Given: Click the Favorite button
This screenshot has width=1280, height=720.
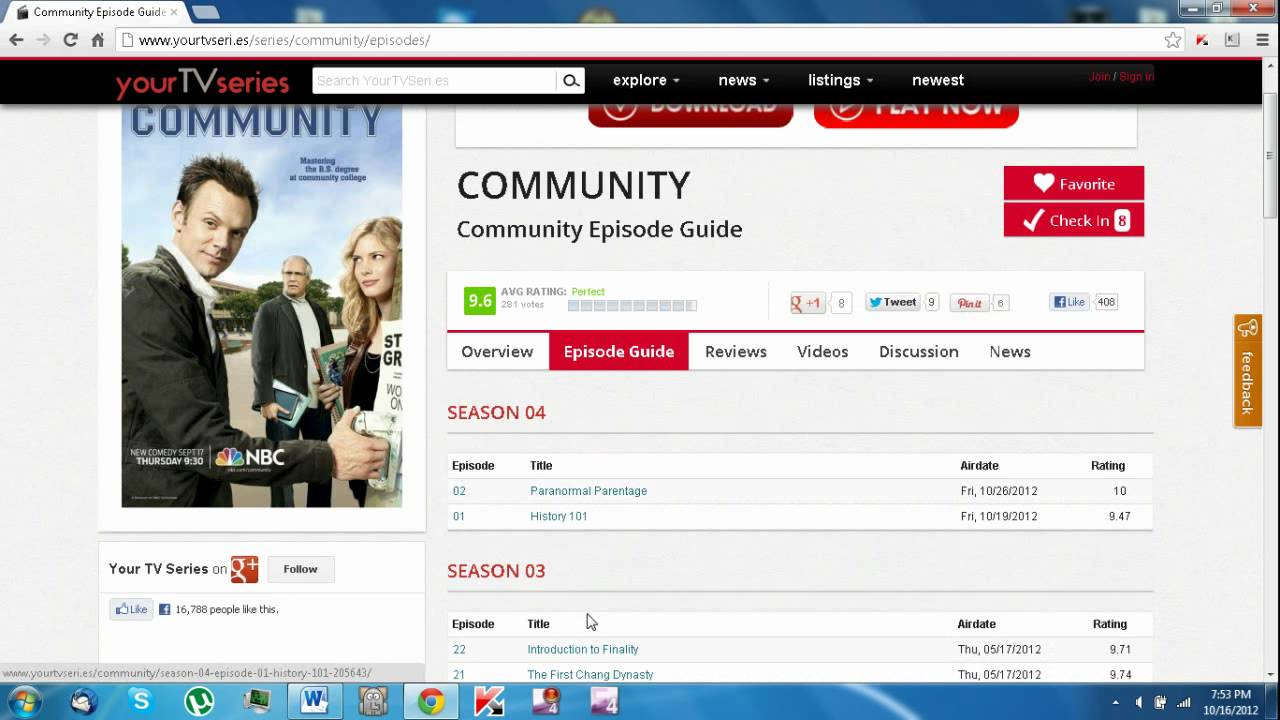Looking at the screenshot, I should click(1074, 183).
